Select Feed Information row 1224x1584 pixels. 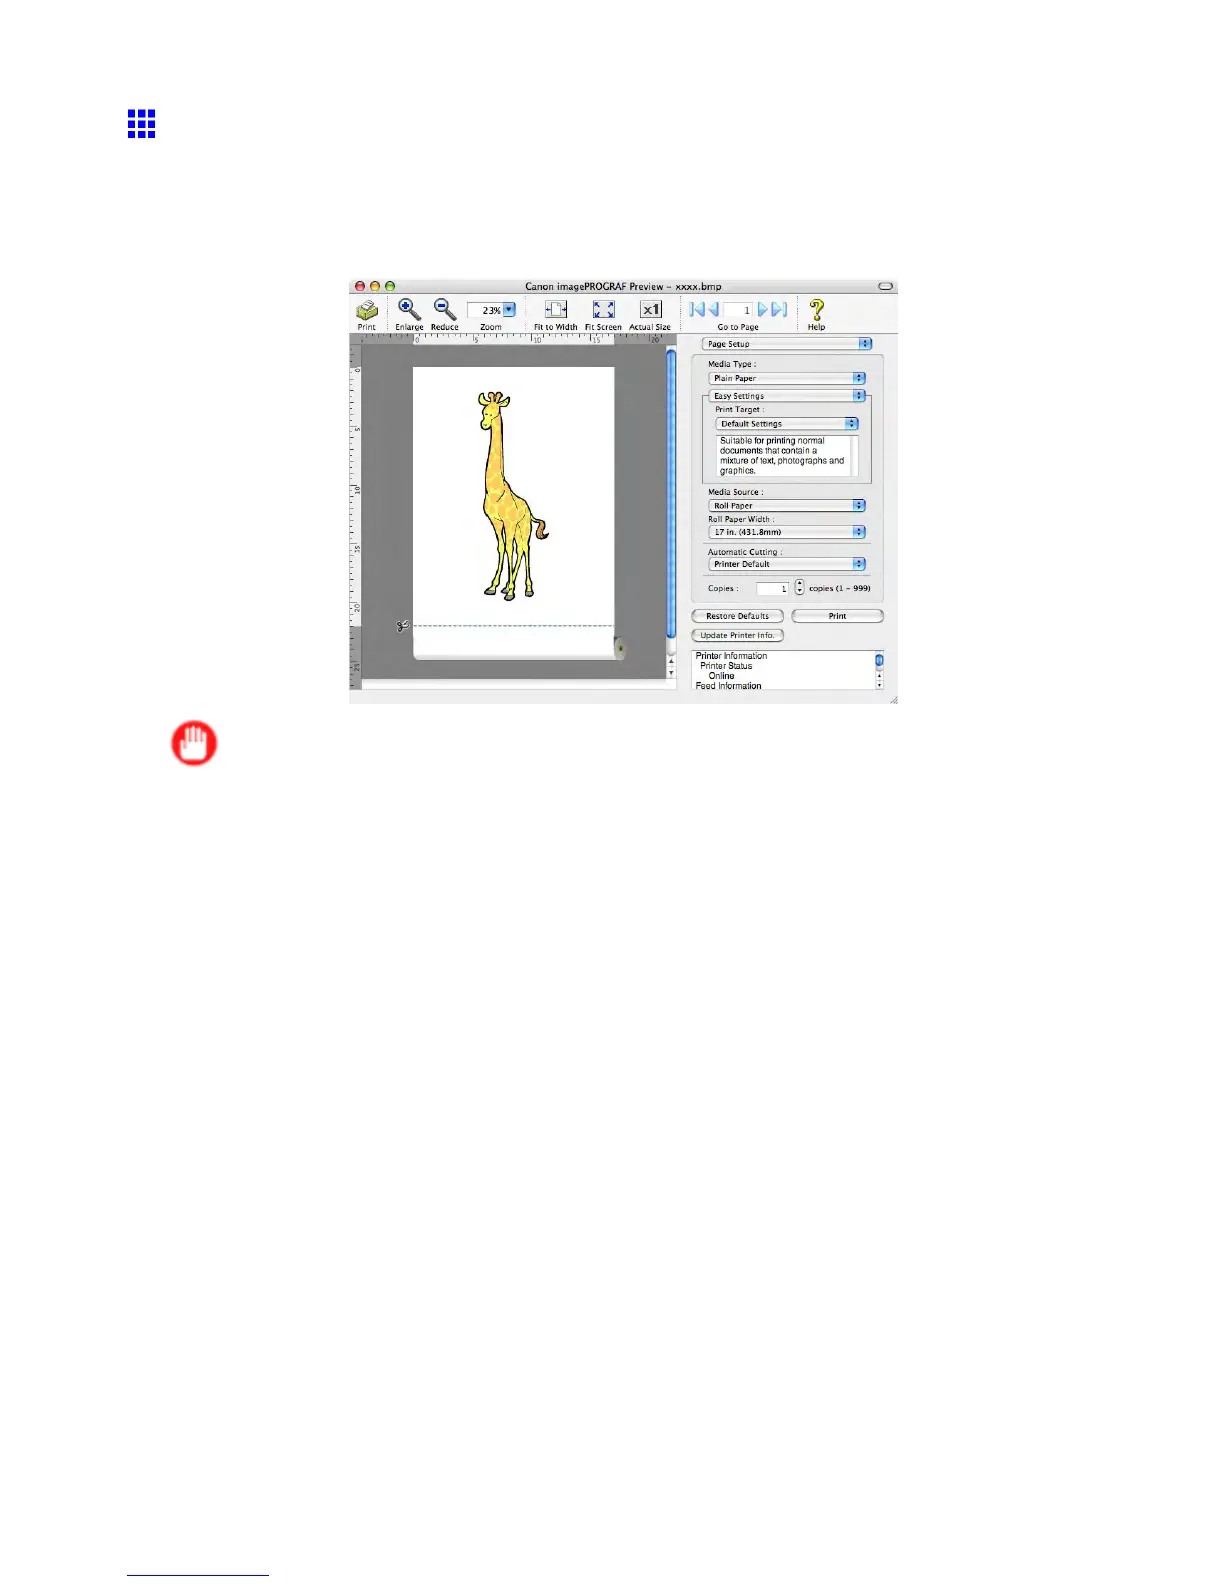point(729,686)
